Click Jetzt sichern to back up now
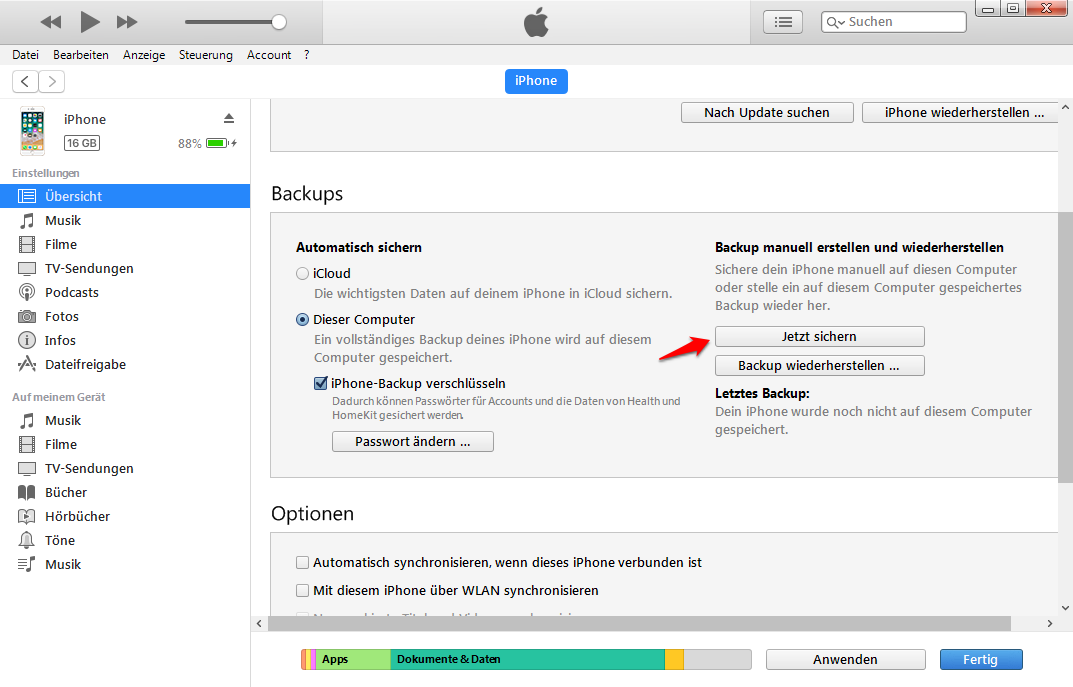This screenshot has height=687, width=1073. [x=820, y=337]
